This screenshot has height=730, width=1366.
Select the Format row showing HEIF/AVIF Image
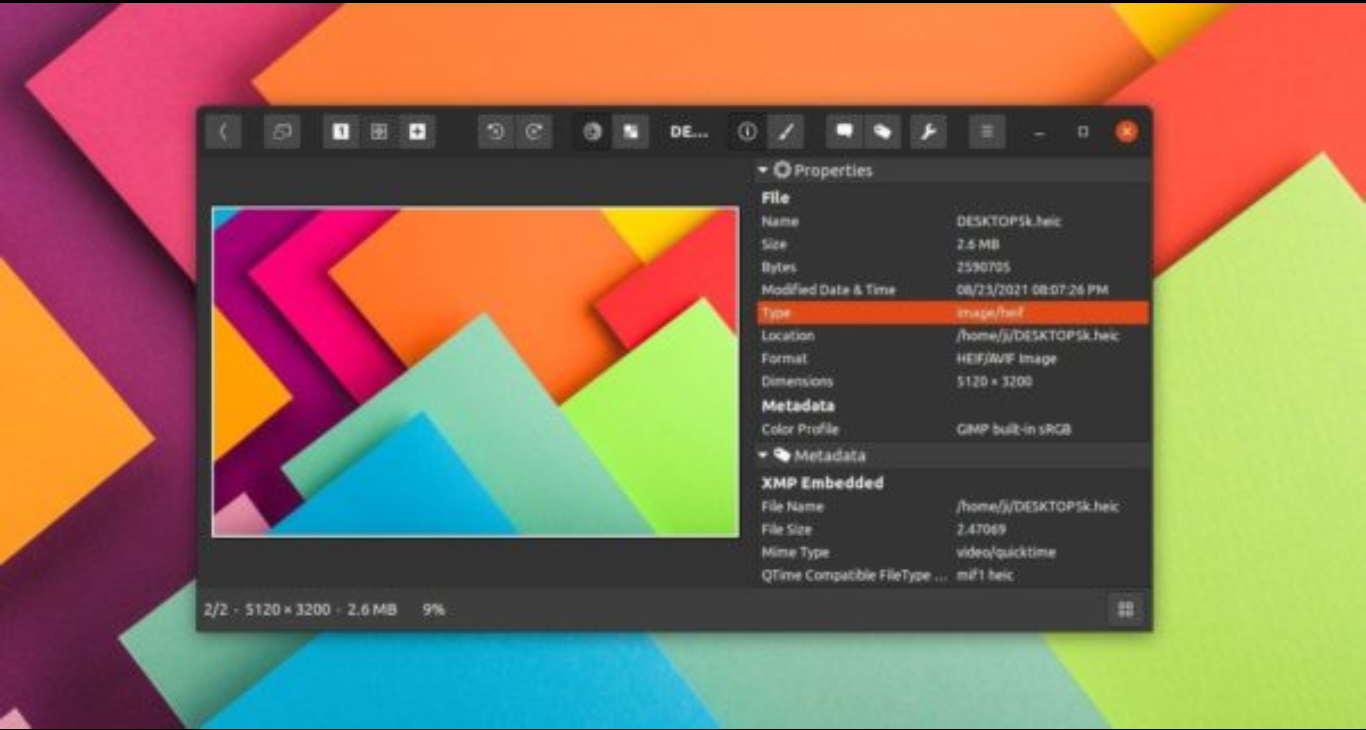tap(953, 358)
